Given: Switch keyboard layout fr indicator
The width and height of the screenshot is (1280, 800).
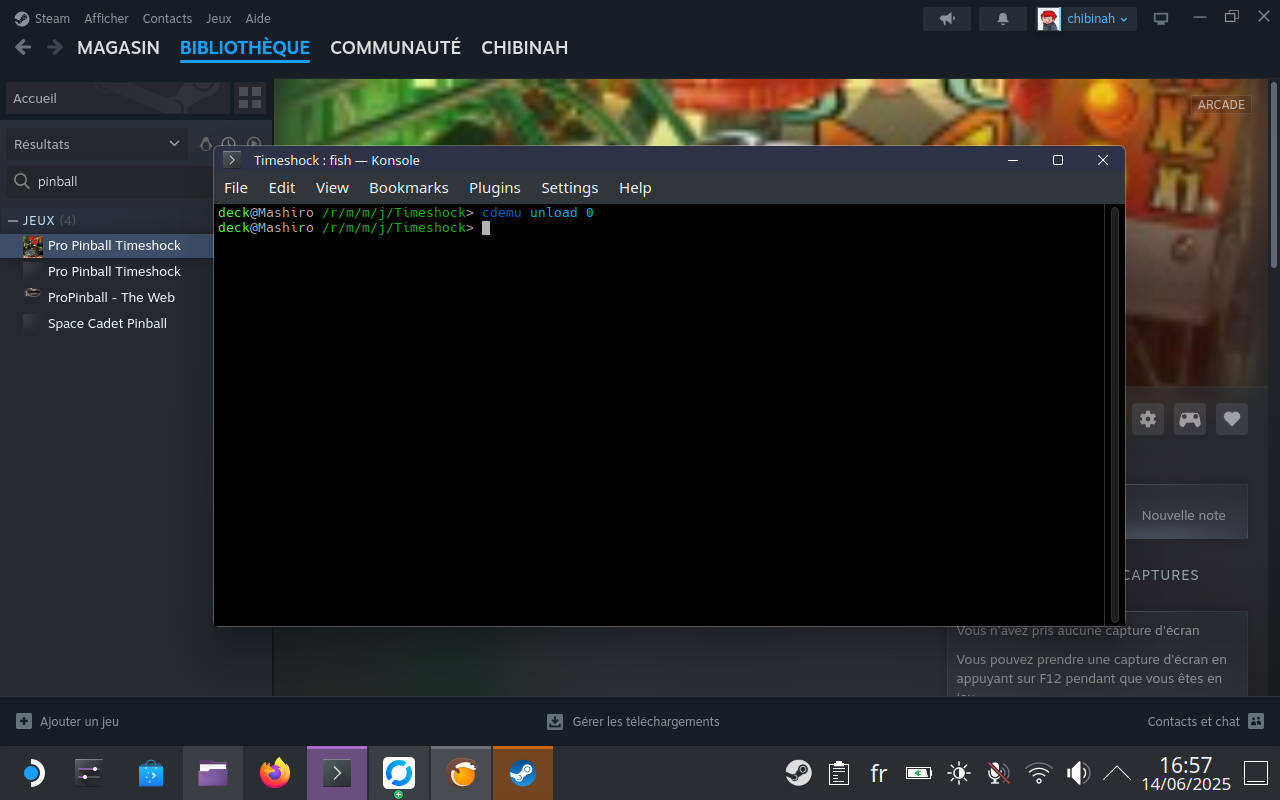Looking at the screenshot, I should tap(878, 773).
